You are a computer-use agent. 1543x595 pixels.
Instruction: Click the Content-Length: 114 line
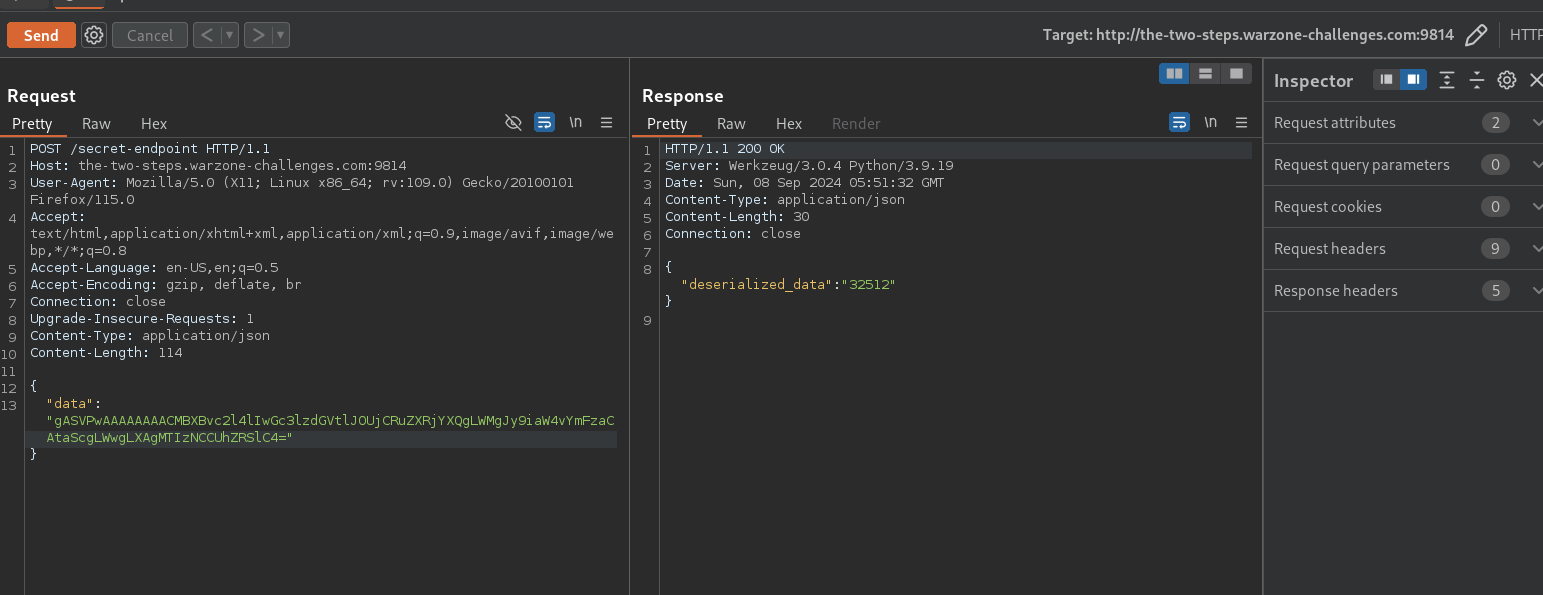tap(106, 353)
